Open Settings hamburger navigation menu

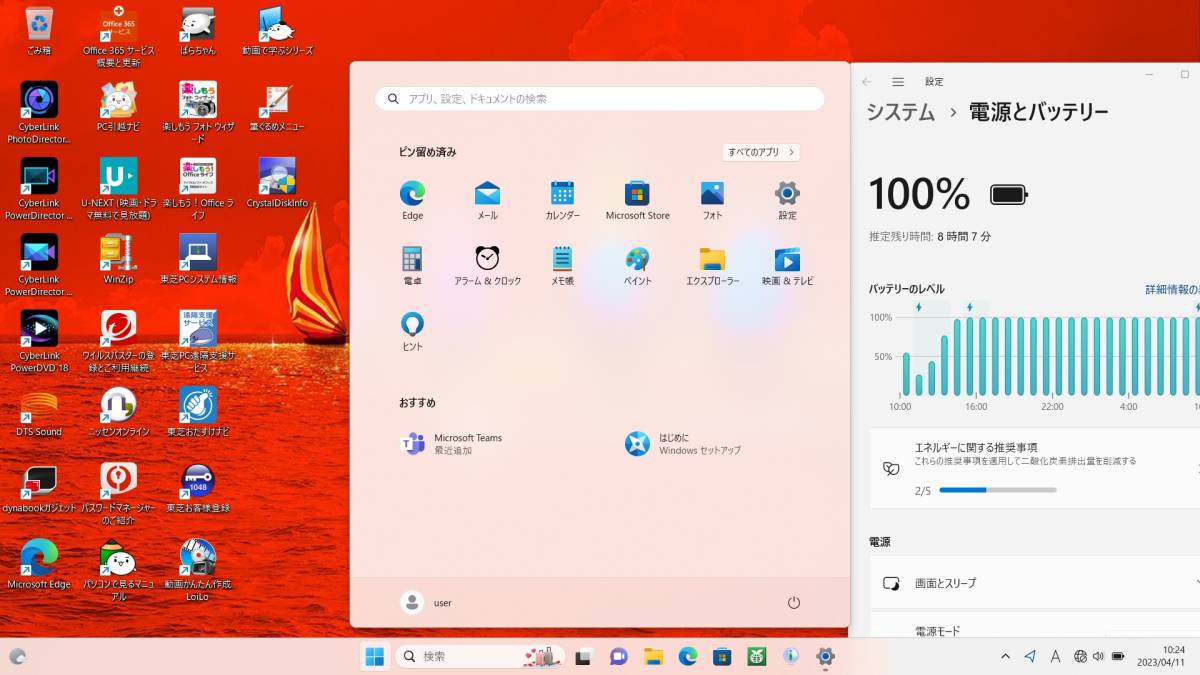pyautogui.click(x=898, y=82)
